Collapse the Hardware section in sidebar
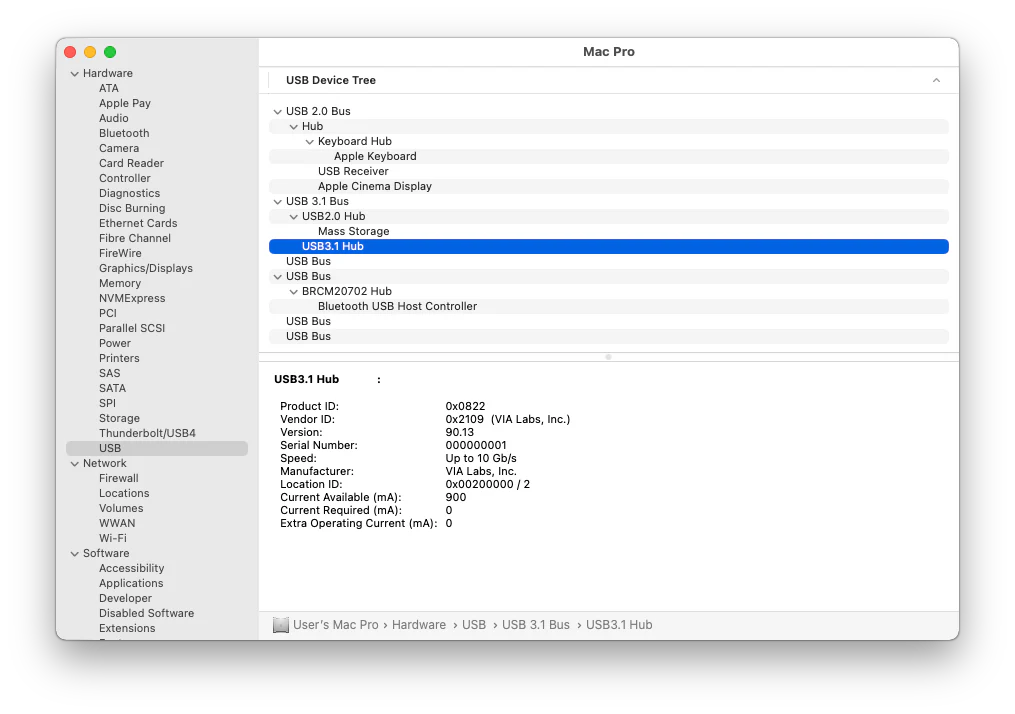This screenshot has height=714, width=1015. [75, 74]
